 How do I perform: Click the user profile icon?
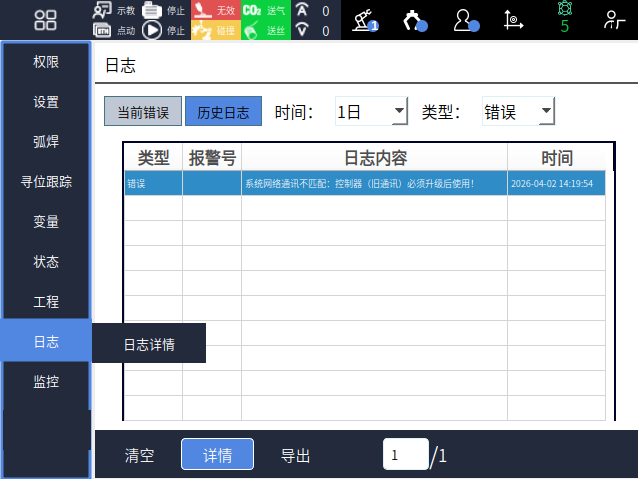[466, 20]
